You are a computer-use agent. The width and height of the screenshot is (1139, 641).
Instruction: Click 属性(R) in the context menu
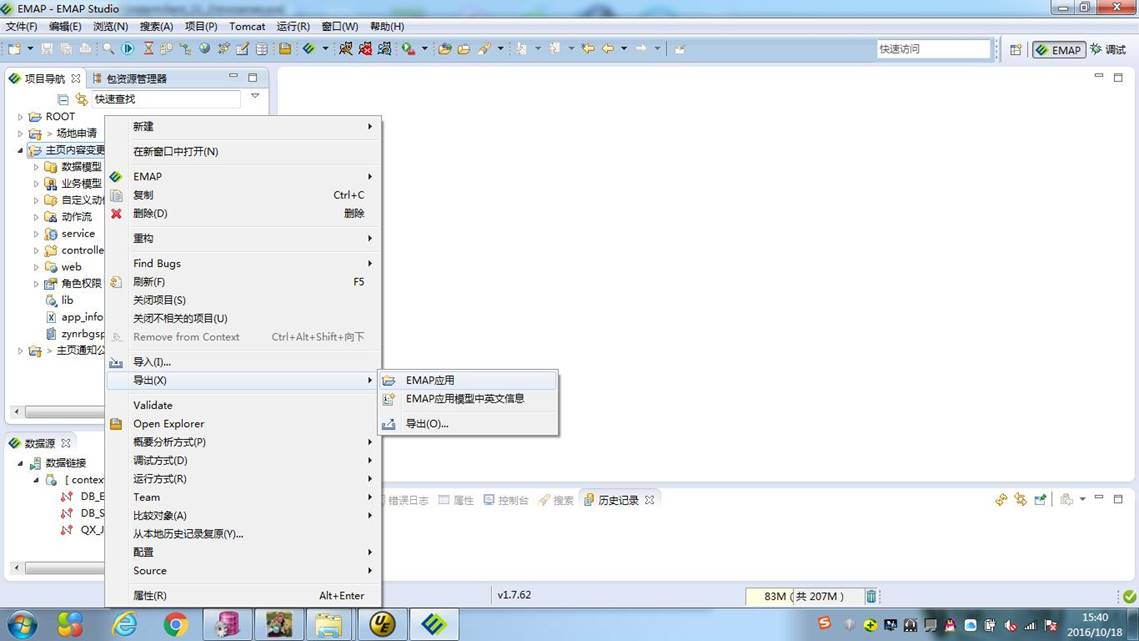click(150, 595)
